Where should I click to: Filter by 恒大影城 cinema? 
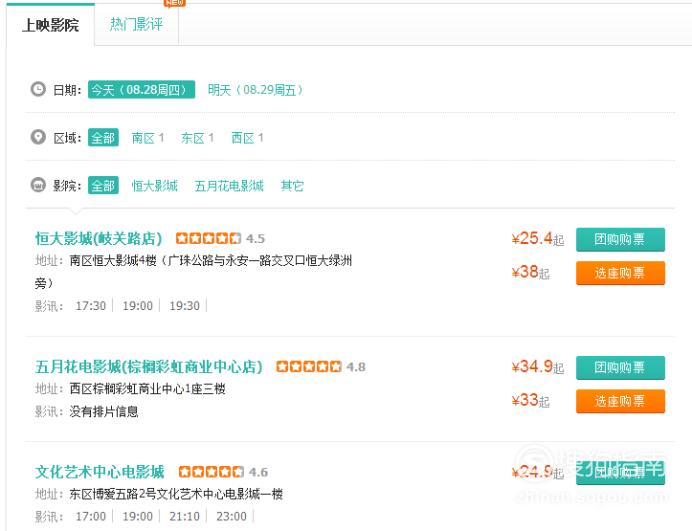click(154, 186)
